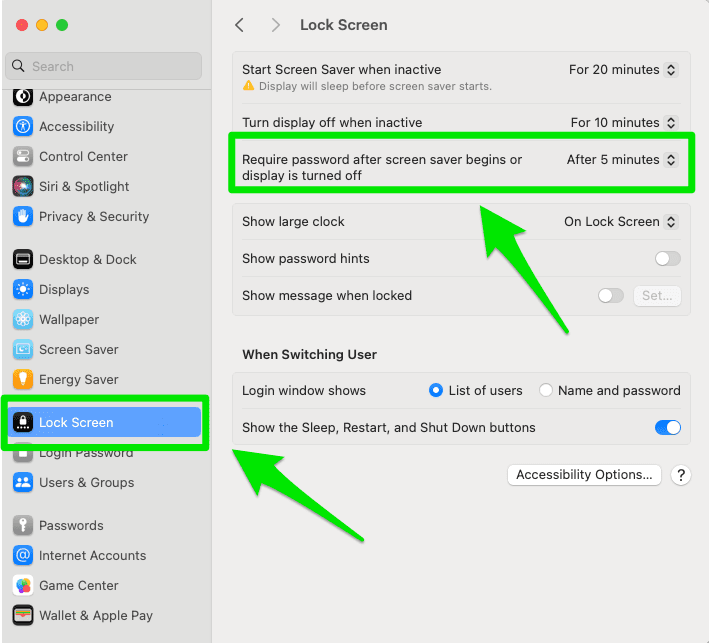The height and width of the screenshot is (643, 709).
Task: Click the Desktop & Dock icon
Action: pyautogui.click(x=22, y=260)
